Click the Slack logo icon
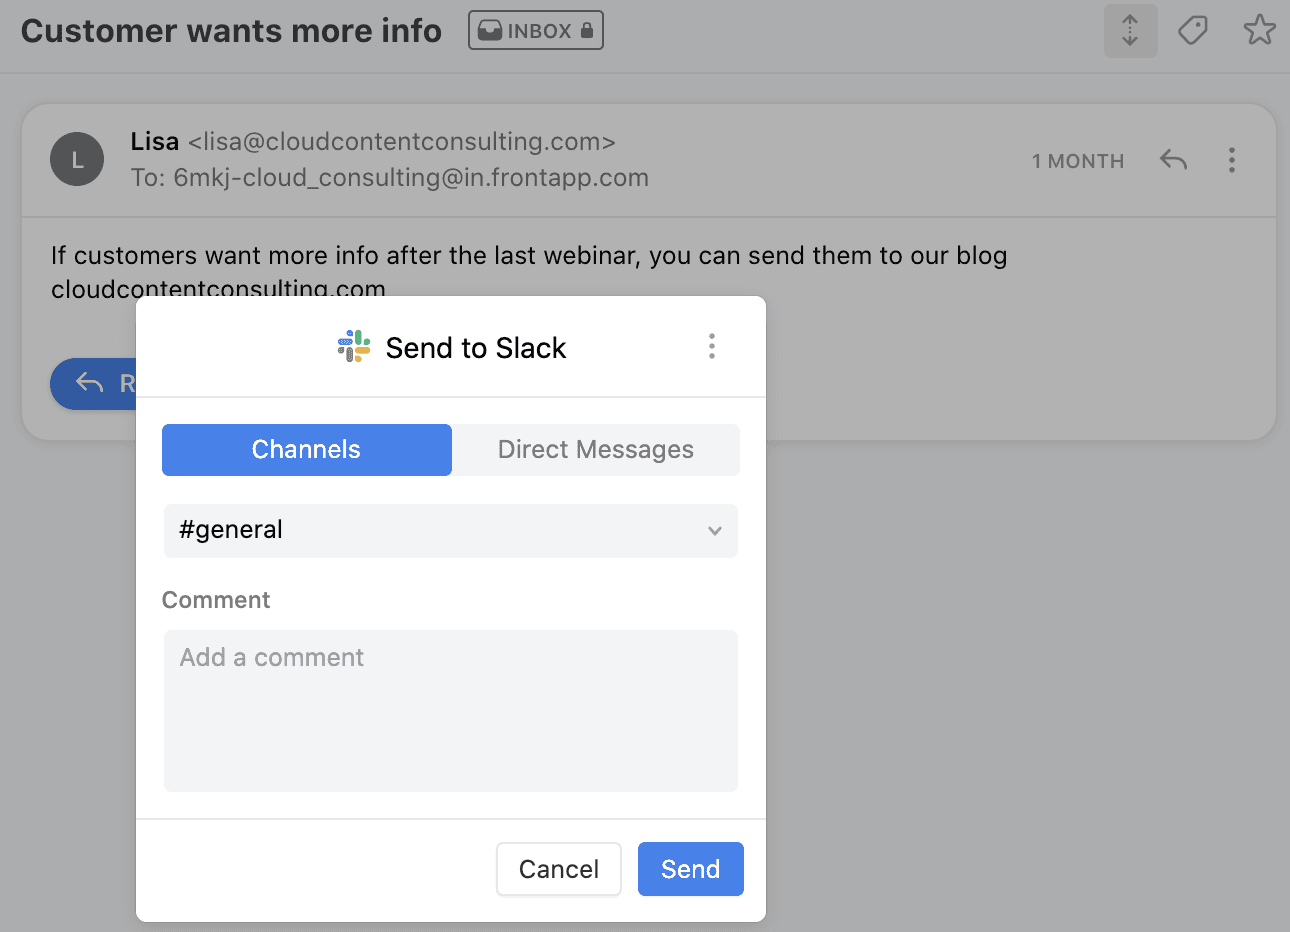 354,347
